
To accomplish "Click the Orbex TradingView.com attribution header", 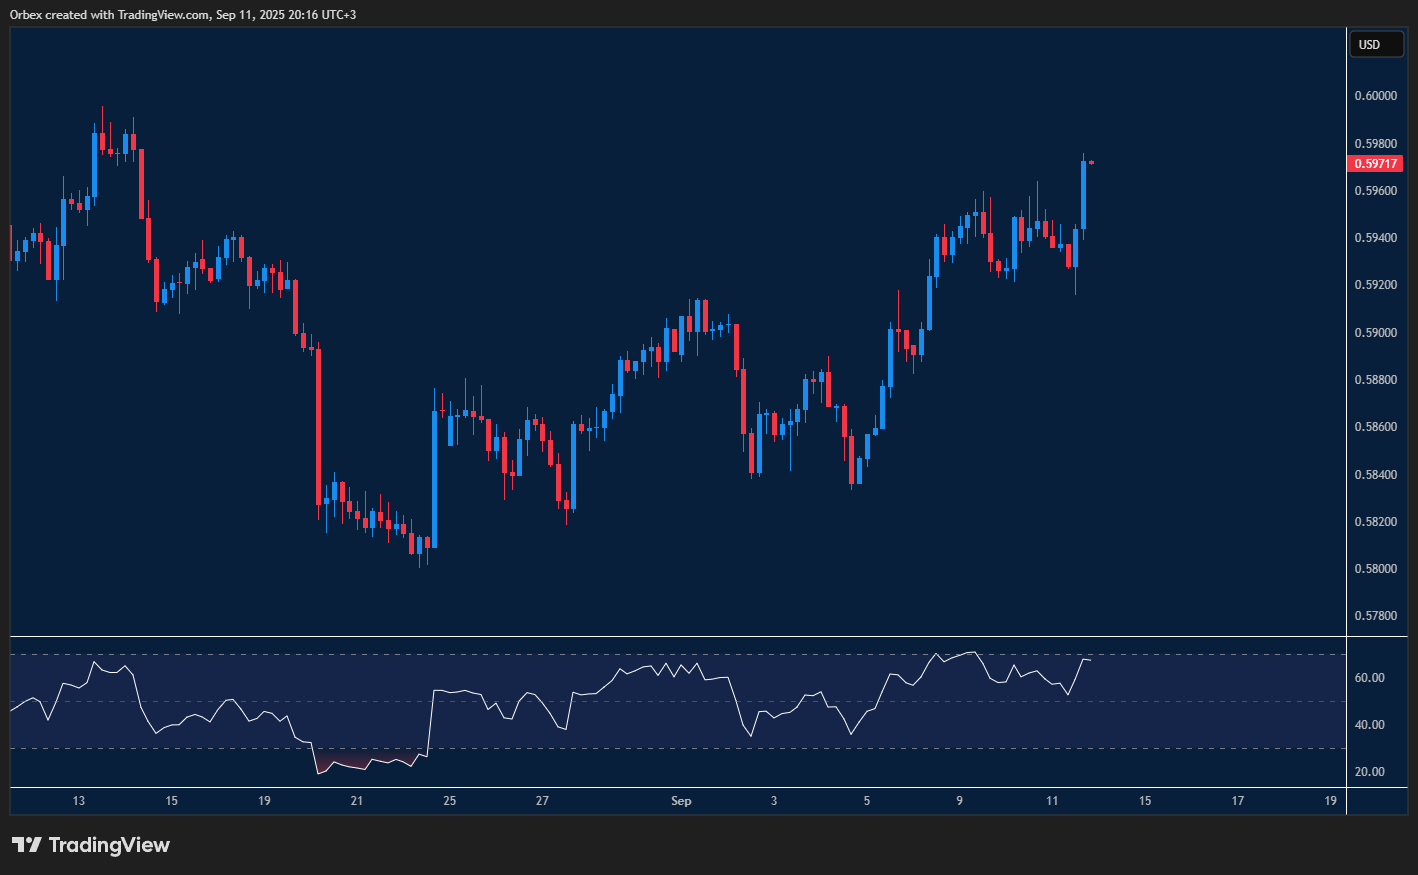I will (183, 14).
